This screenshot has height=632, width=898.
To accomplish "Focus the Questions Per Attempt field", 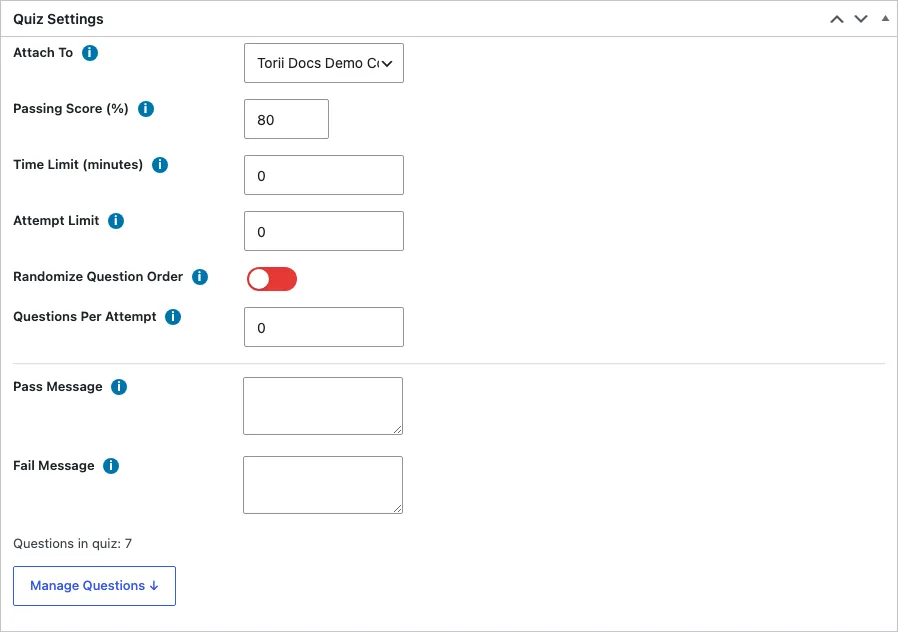I will pyautogui.click(x=324, y=327).
